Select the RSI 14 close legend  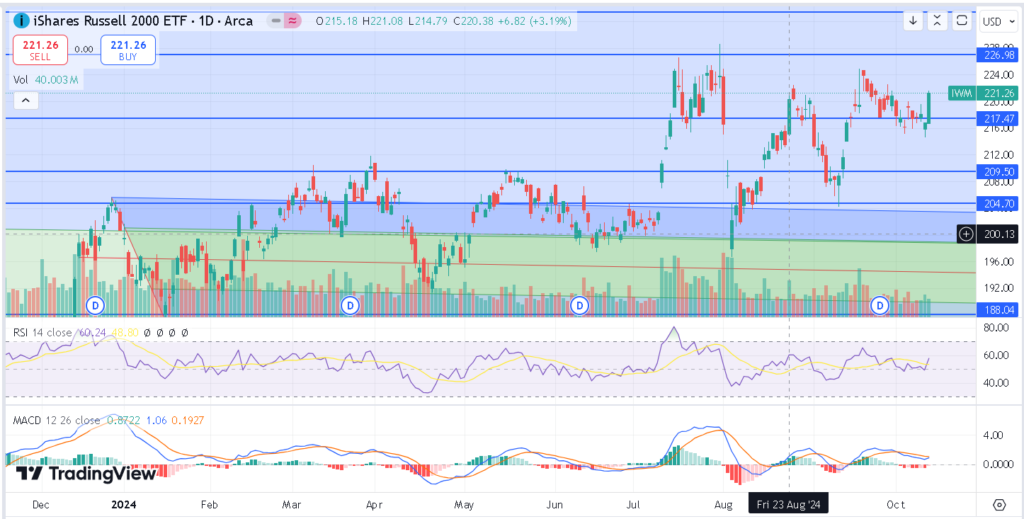coord(43,332)
